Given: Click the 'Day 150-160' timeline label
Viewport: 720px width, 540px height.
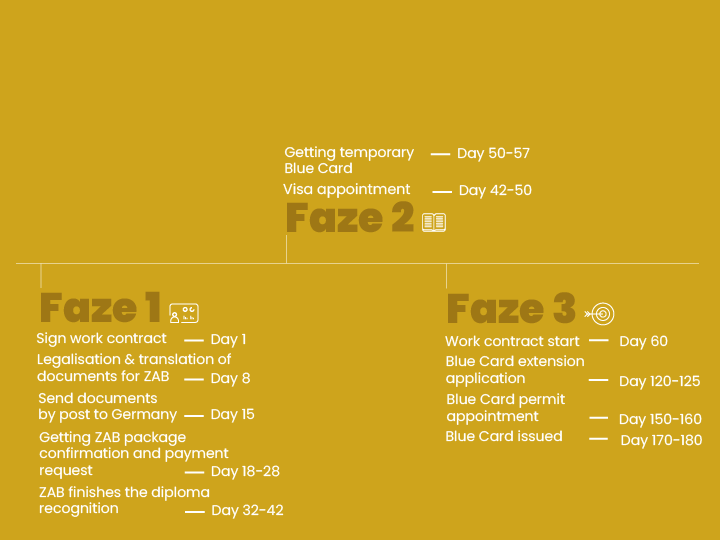Looking at the screenshot, I should click(660, 419).
